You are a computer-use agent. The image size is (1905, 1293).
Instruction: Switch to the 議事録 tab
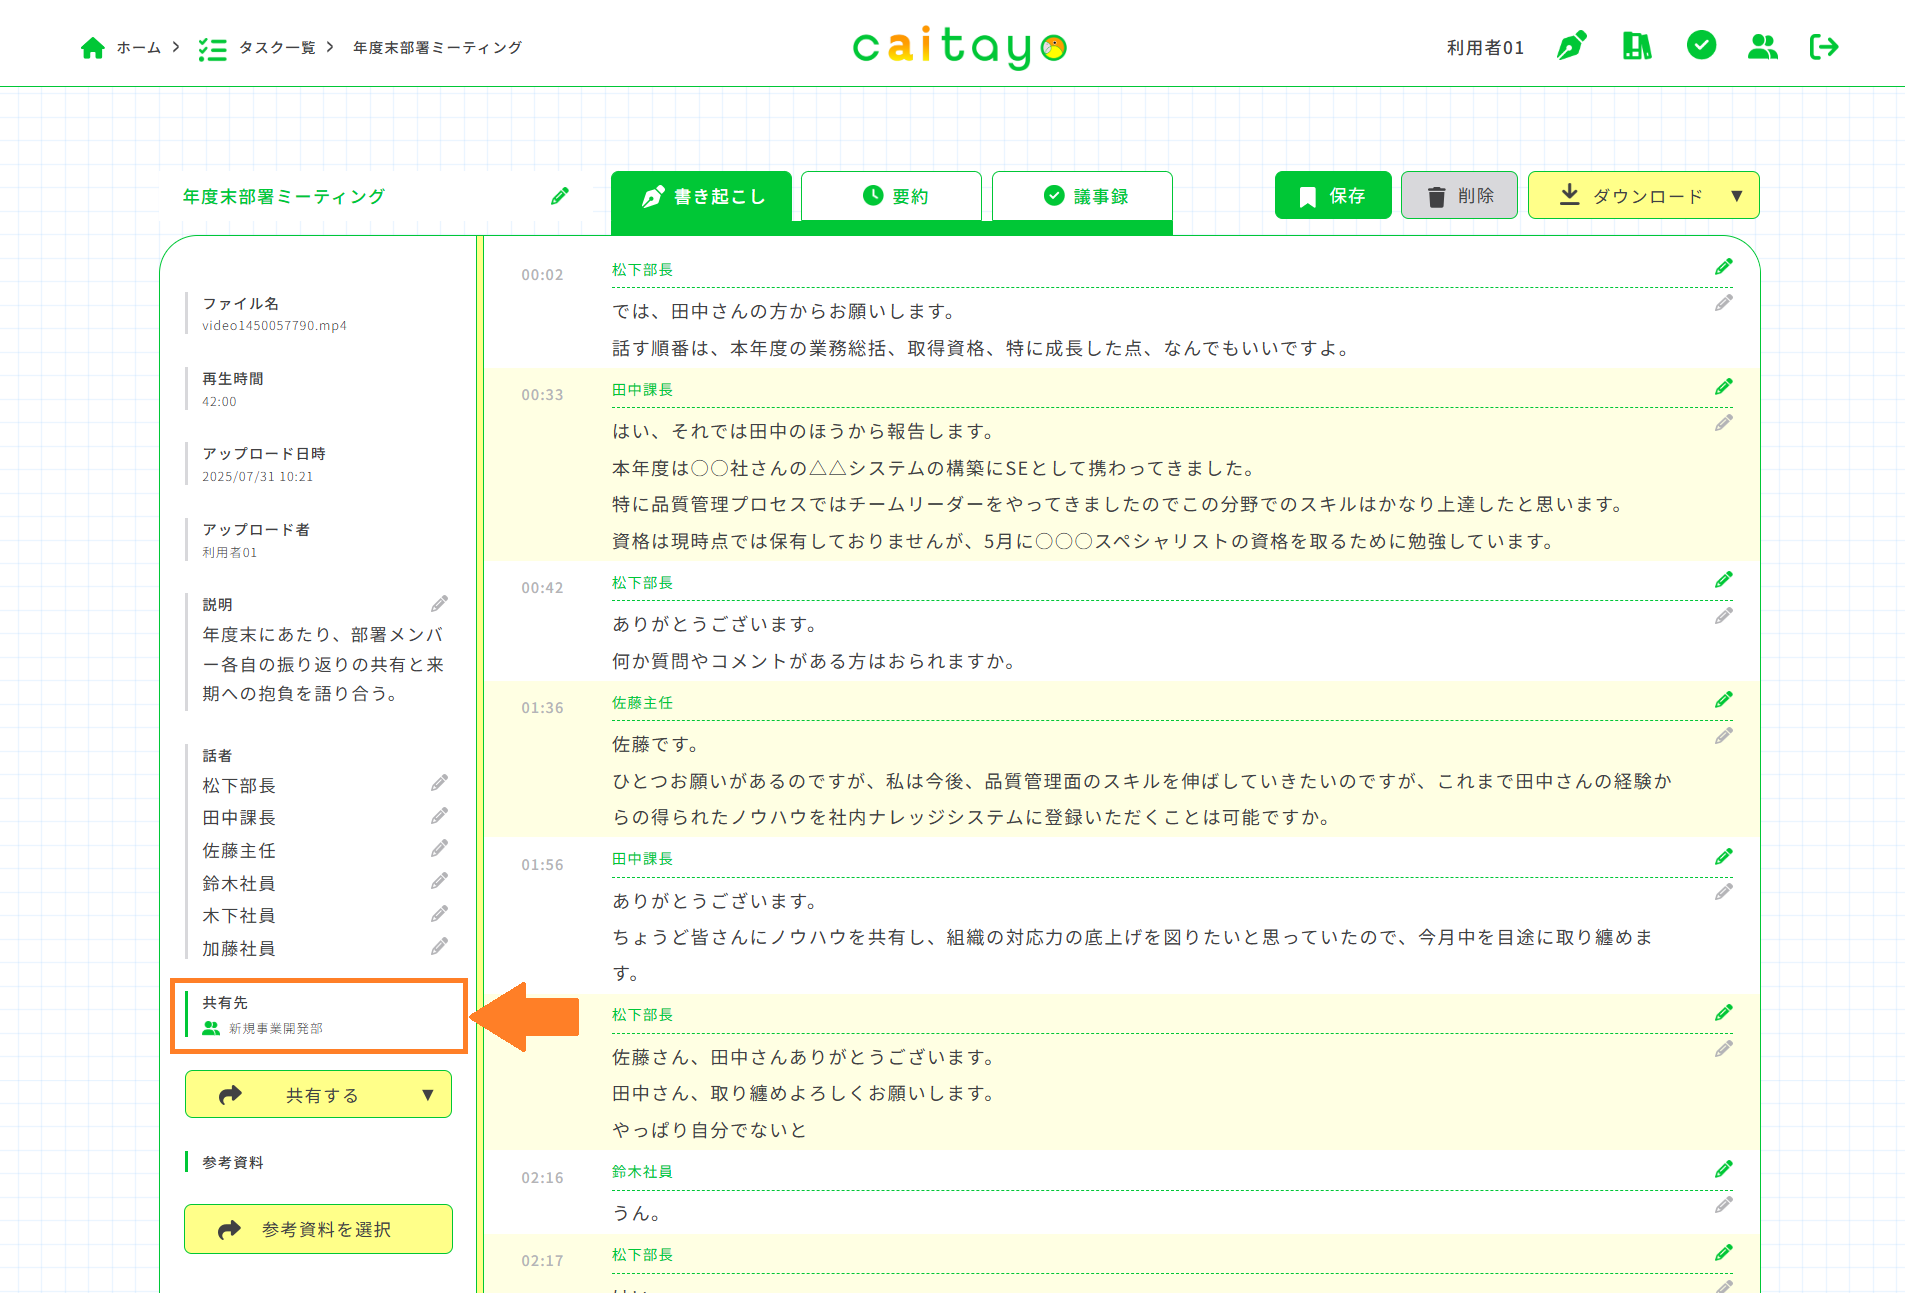click(x=1081, y=196)
